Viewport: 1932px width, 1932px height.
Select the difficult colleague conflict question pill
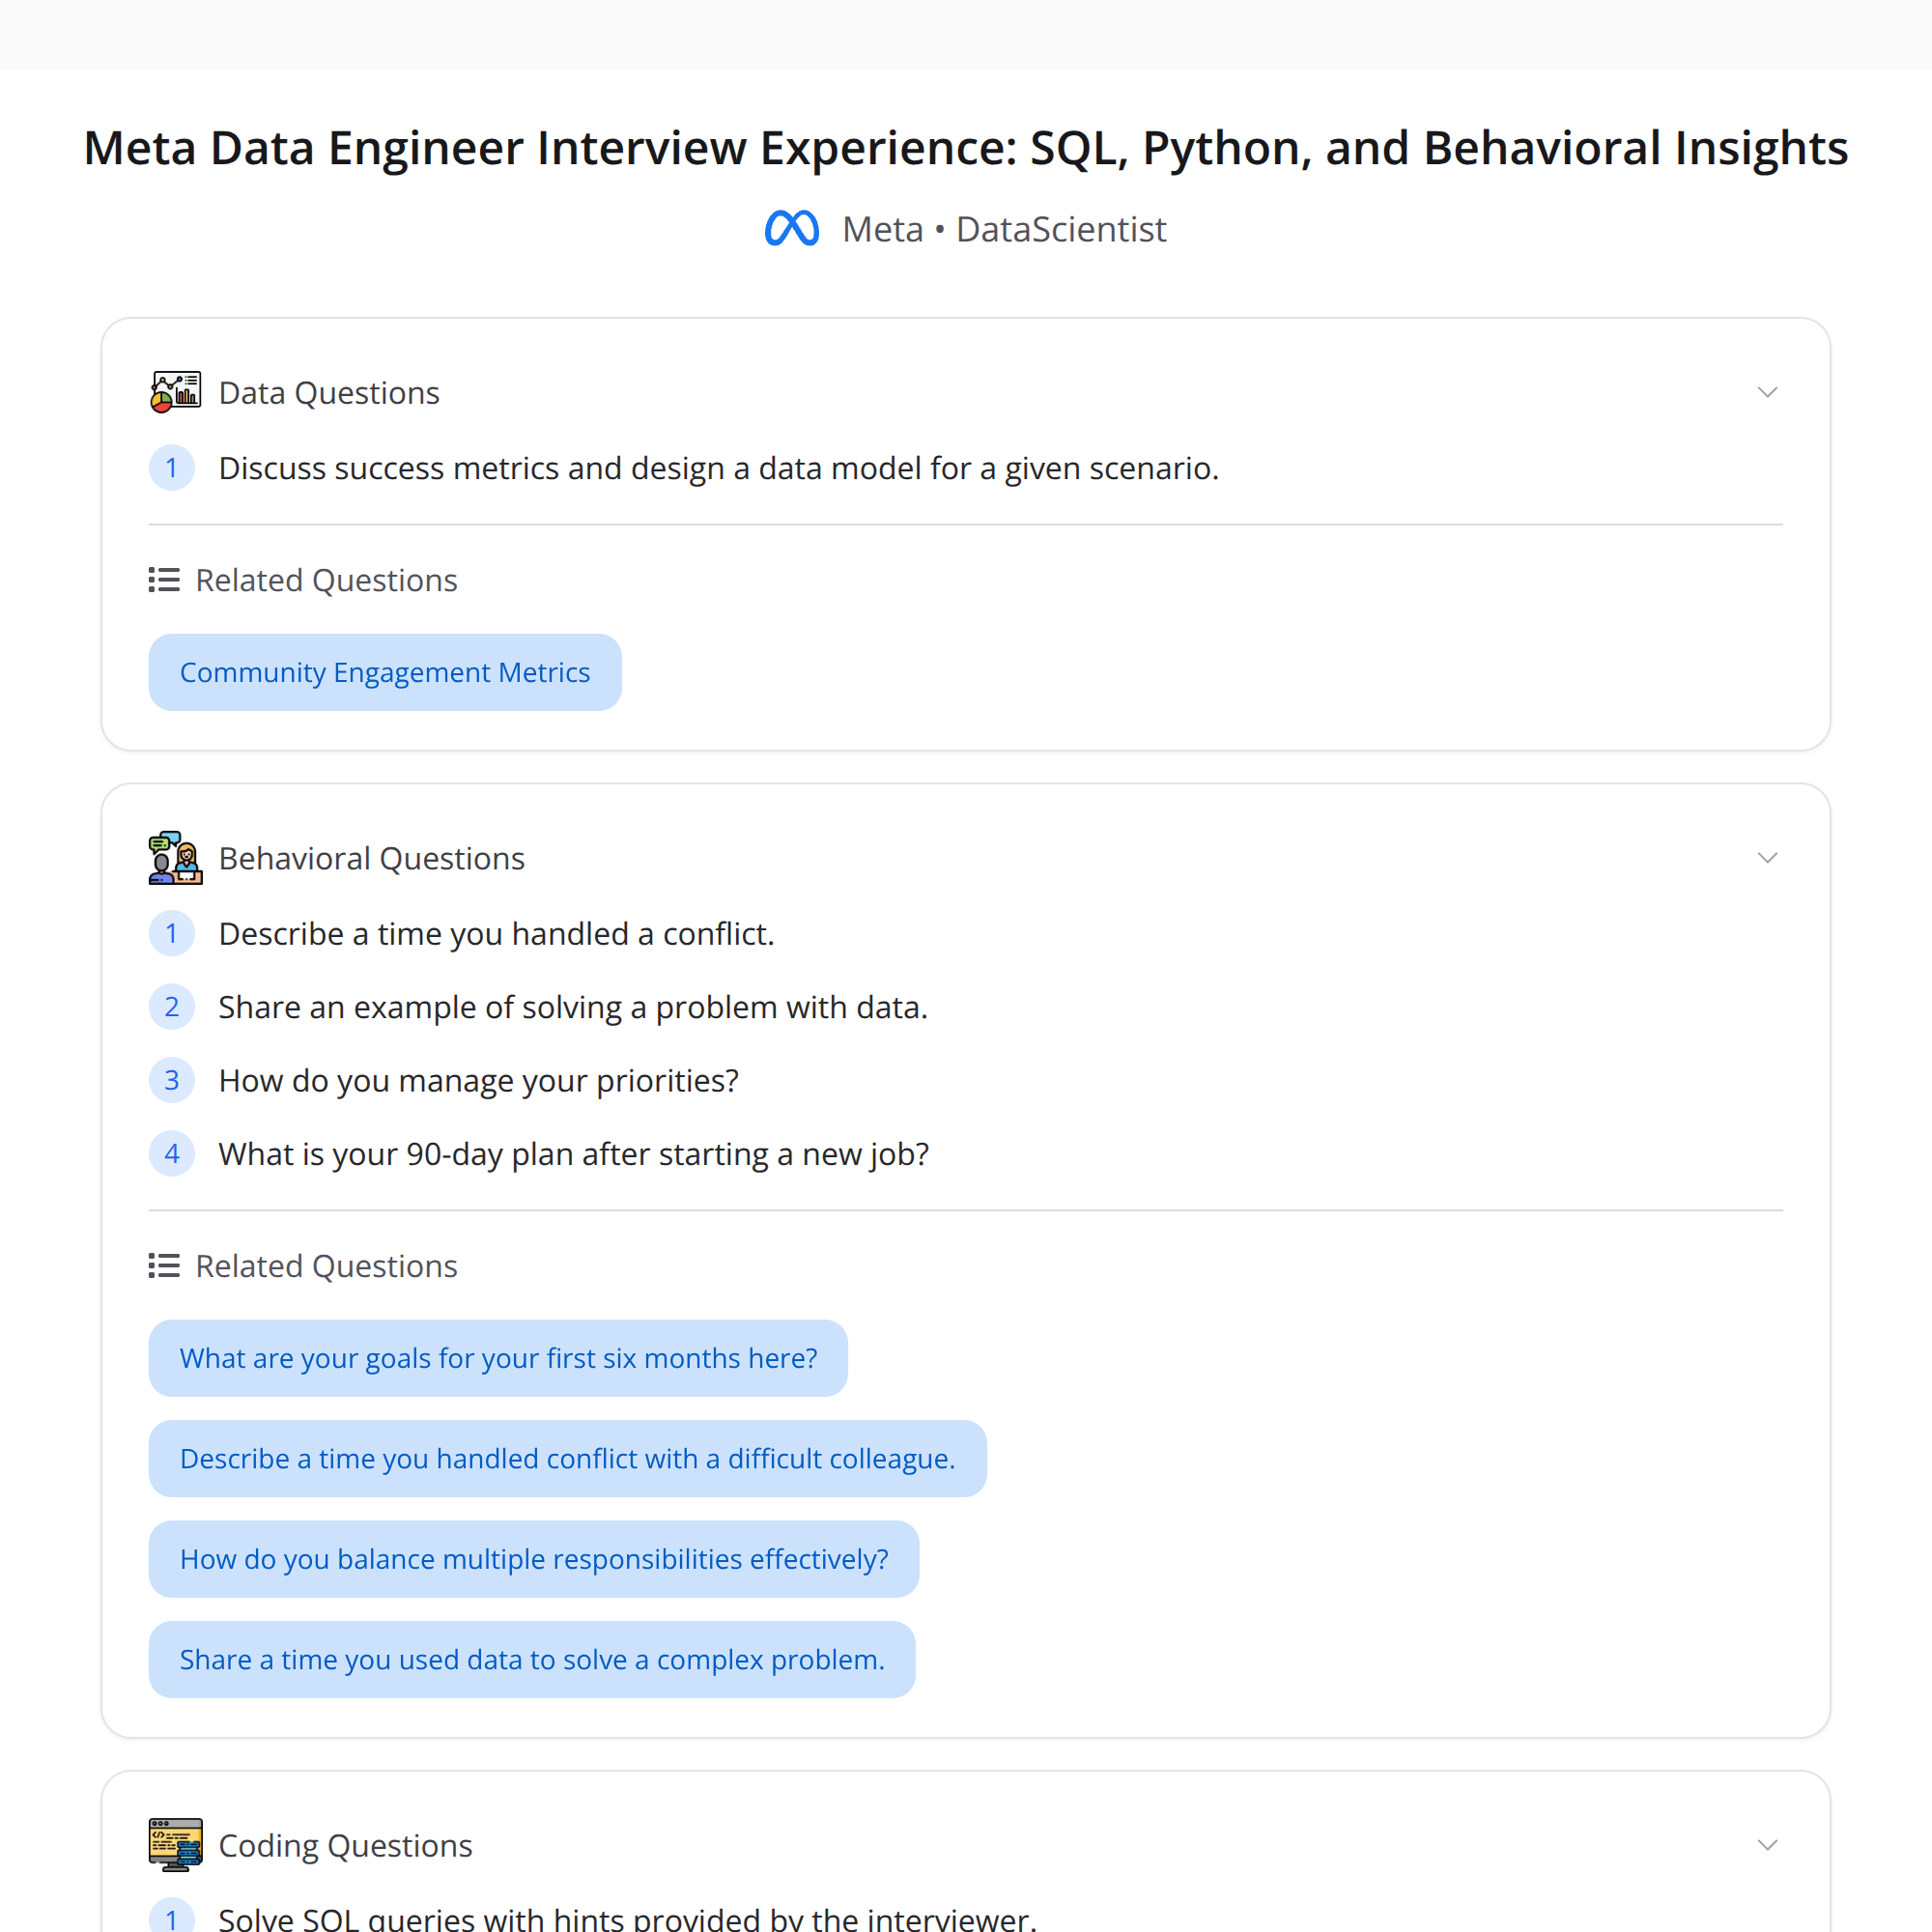(x=567, y=1458)
